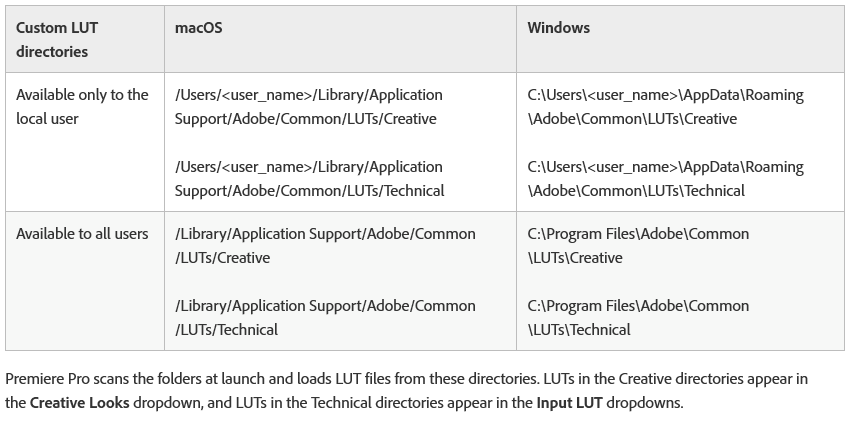Click the Windows Program Files Creative LUTs path
The image size is (866, 426).
[x=638, y=245]
